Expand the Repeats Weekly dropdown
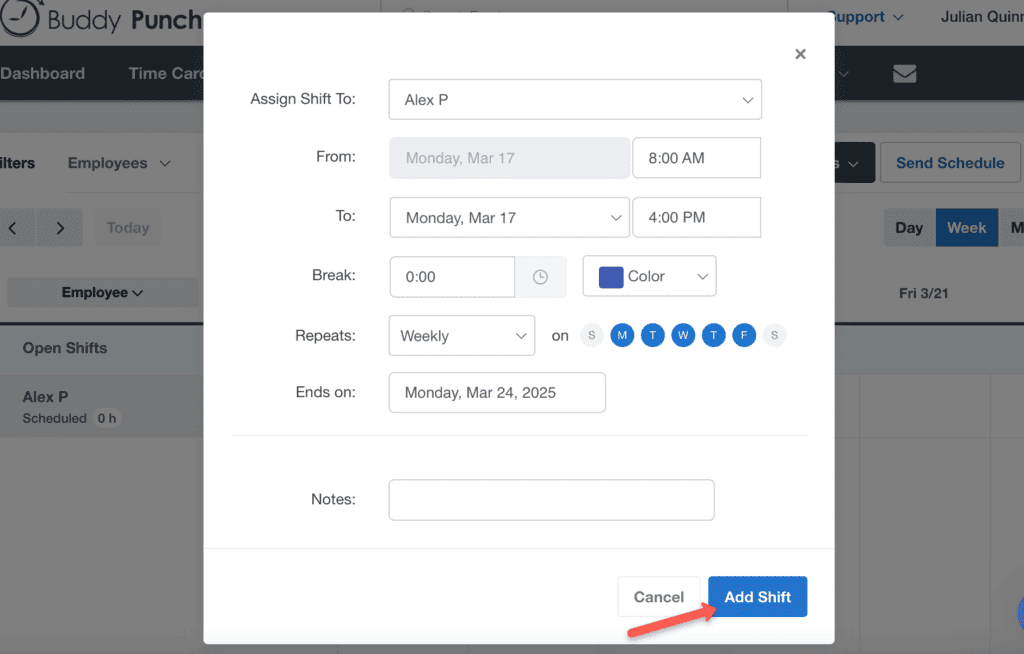Image resolution: width=1024 pixels, height=654 pixels. tap(461, 336)
